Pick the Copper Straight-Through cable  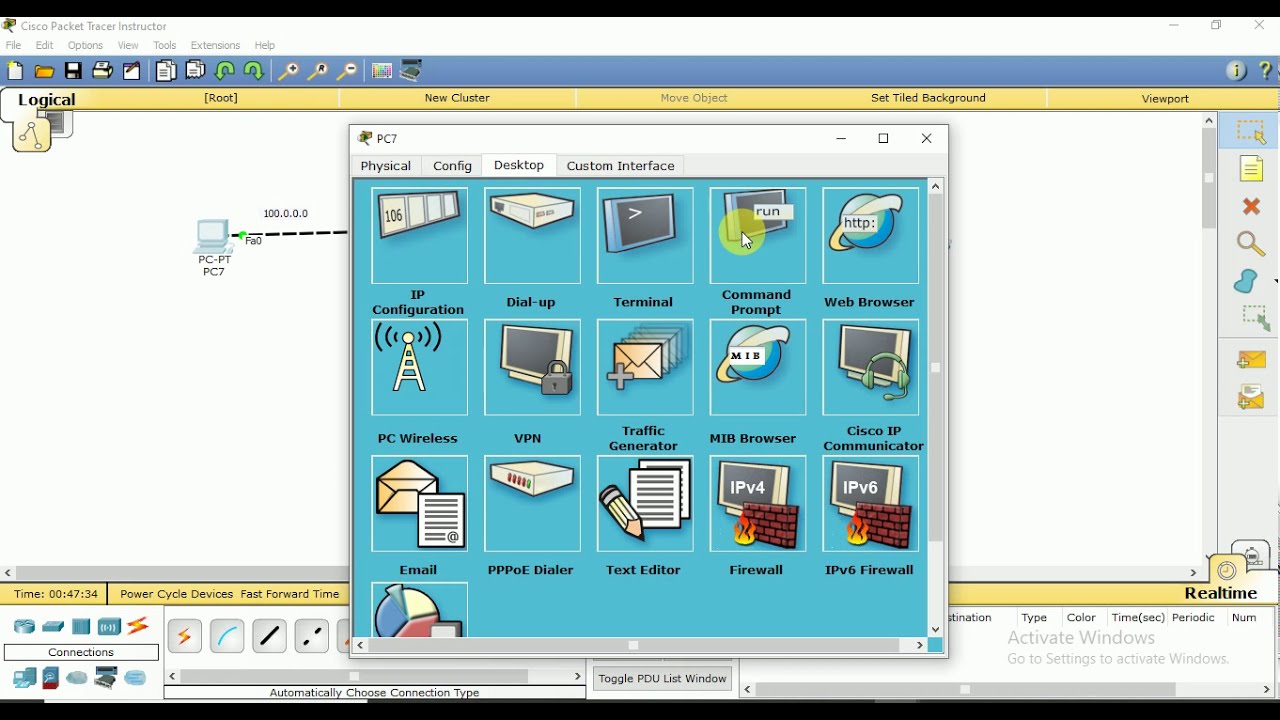click(x=270, y=637)
